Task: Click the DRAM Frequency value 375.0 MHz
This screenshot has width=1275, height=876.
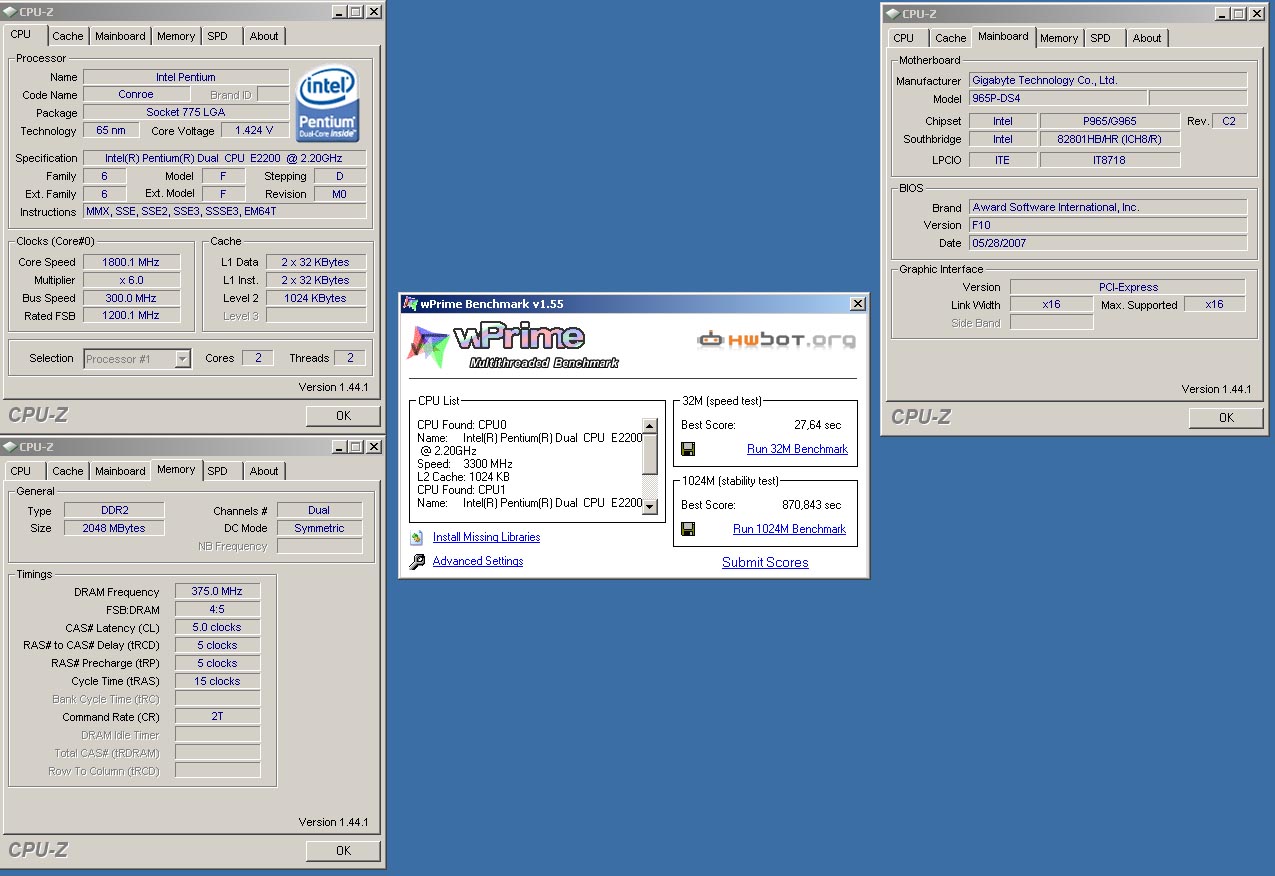Action: click(217, 592)
